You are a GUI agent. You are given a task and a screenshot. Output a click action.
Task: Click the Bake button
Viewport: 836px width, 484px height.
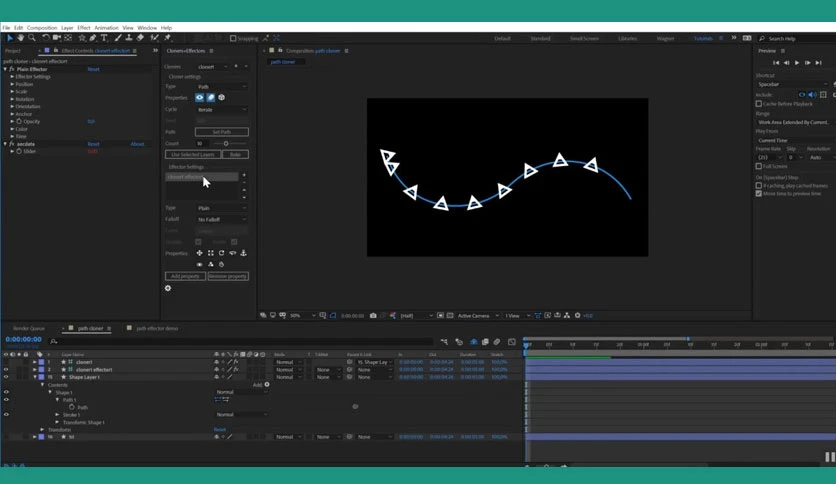pos(235,155)
